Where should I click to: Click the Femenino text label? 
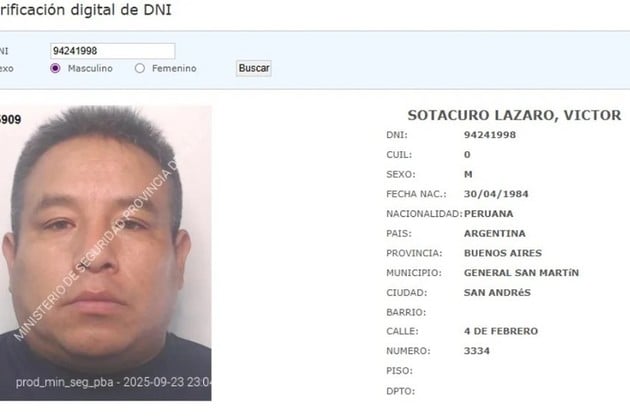tap(174, 68)
